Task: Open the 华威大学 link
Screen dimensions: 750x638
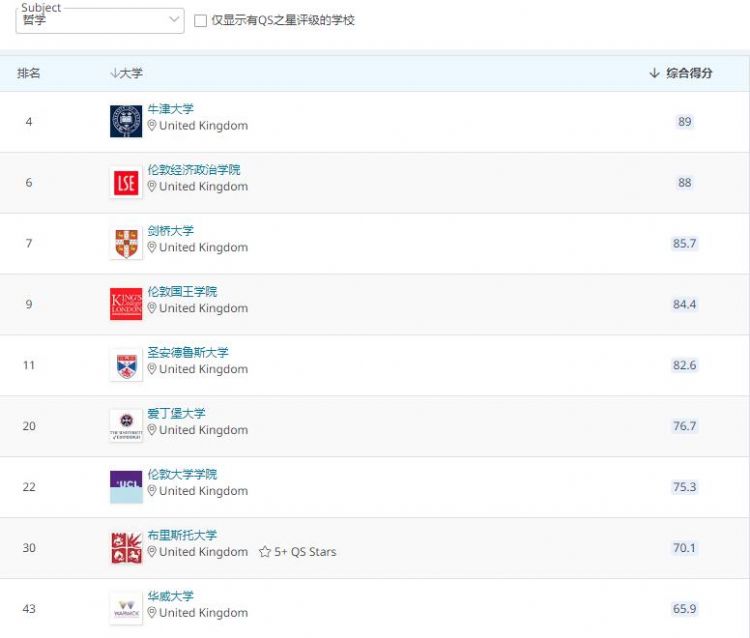Action: (x=171, y=596)
